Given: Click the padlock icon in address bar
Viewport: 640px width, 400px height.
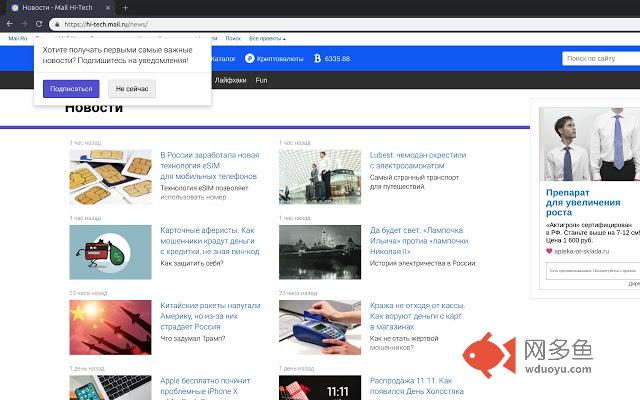Looking at the screenshot, I should click(x=57, y=24).
